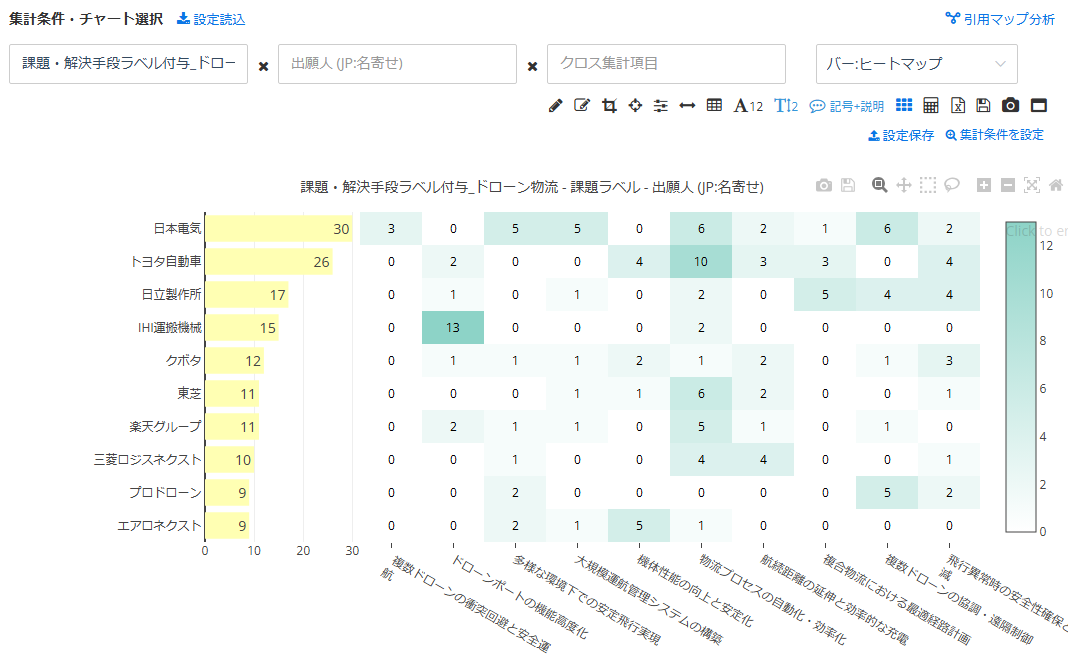This screenshot has height=671, width=1068.
Task: Toggle the box select mode
Action: pyautogui.click(x=928, y=185)
